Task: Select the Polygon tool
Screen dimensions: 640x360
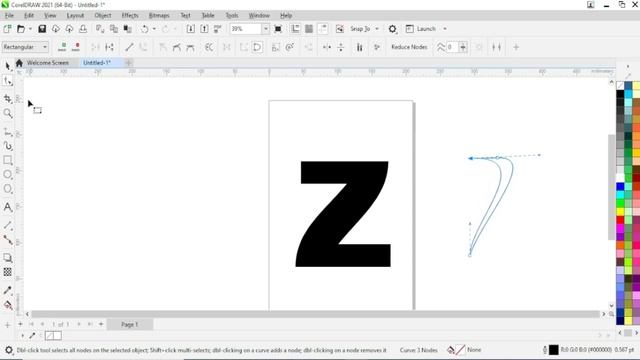Action: point(7,189)
